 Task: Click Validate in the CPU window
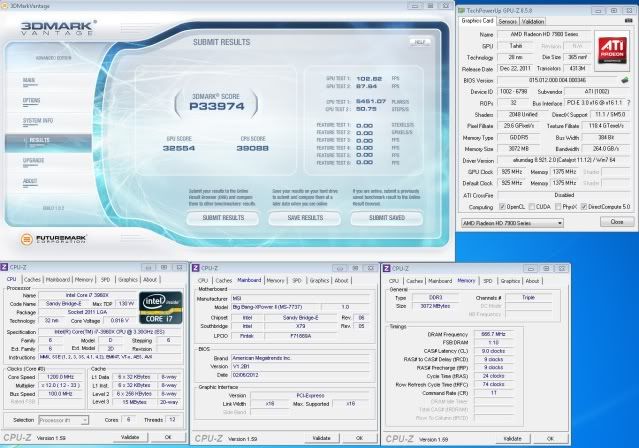coord(130,437)
